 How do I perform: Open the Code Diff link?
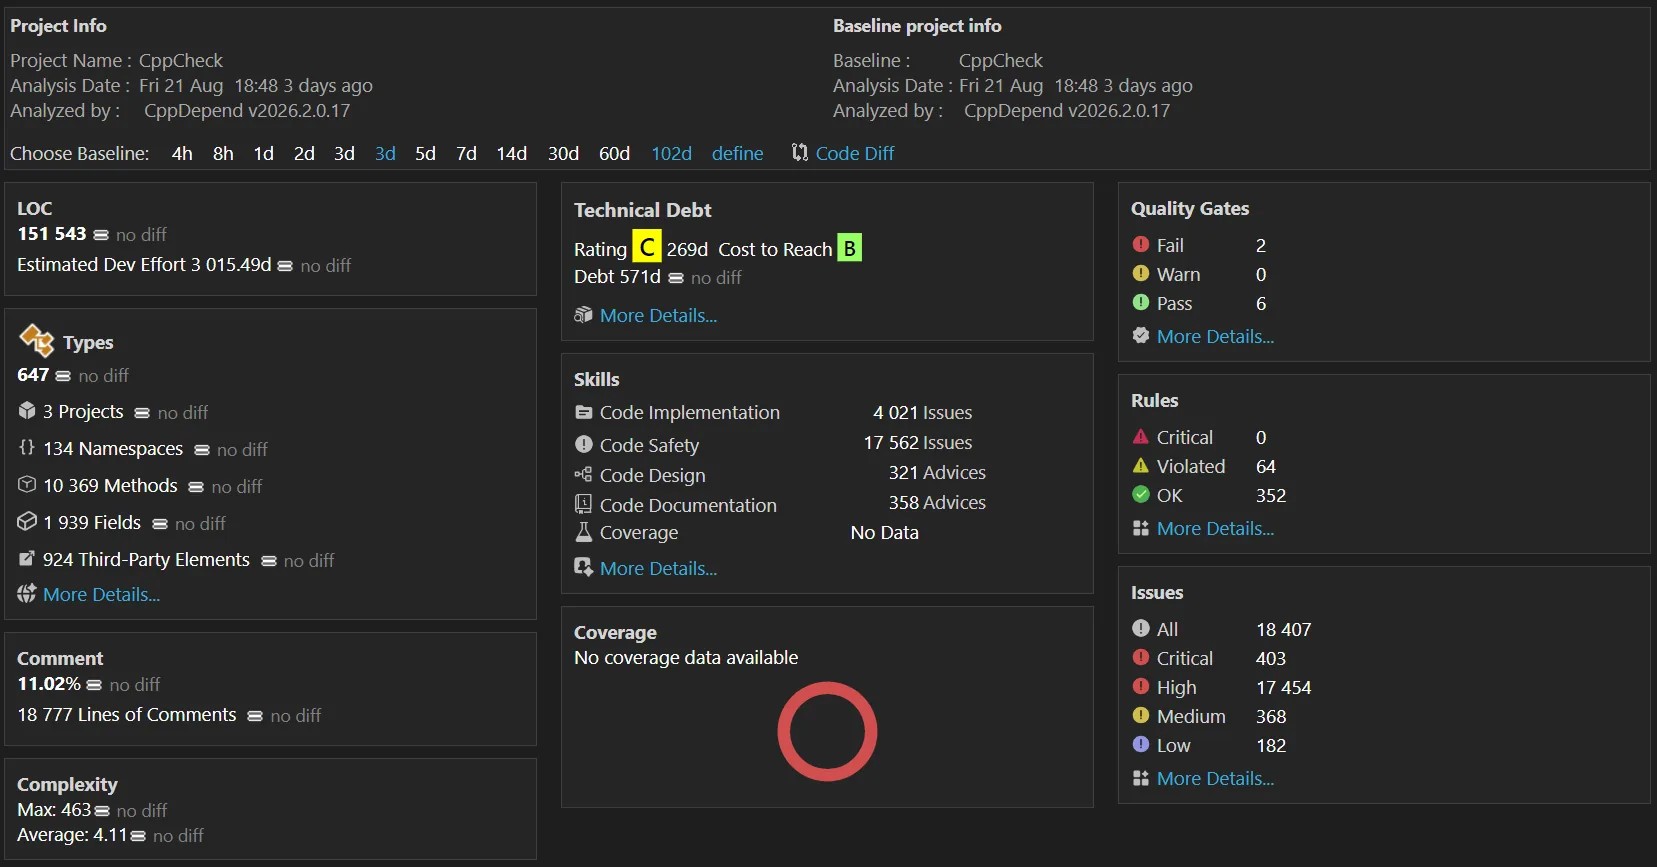click(x=855, y=153)
